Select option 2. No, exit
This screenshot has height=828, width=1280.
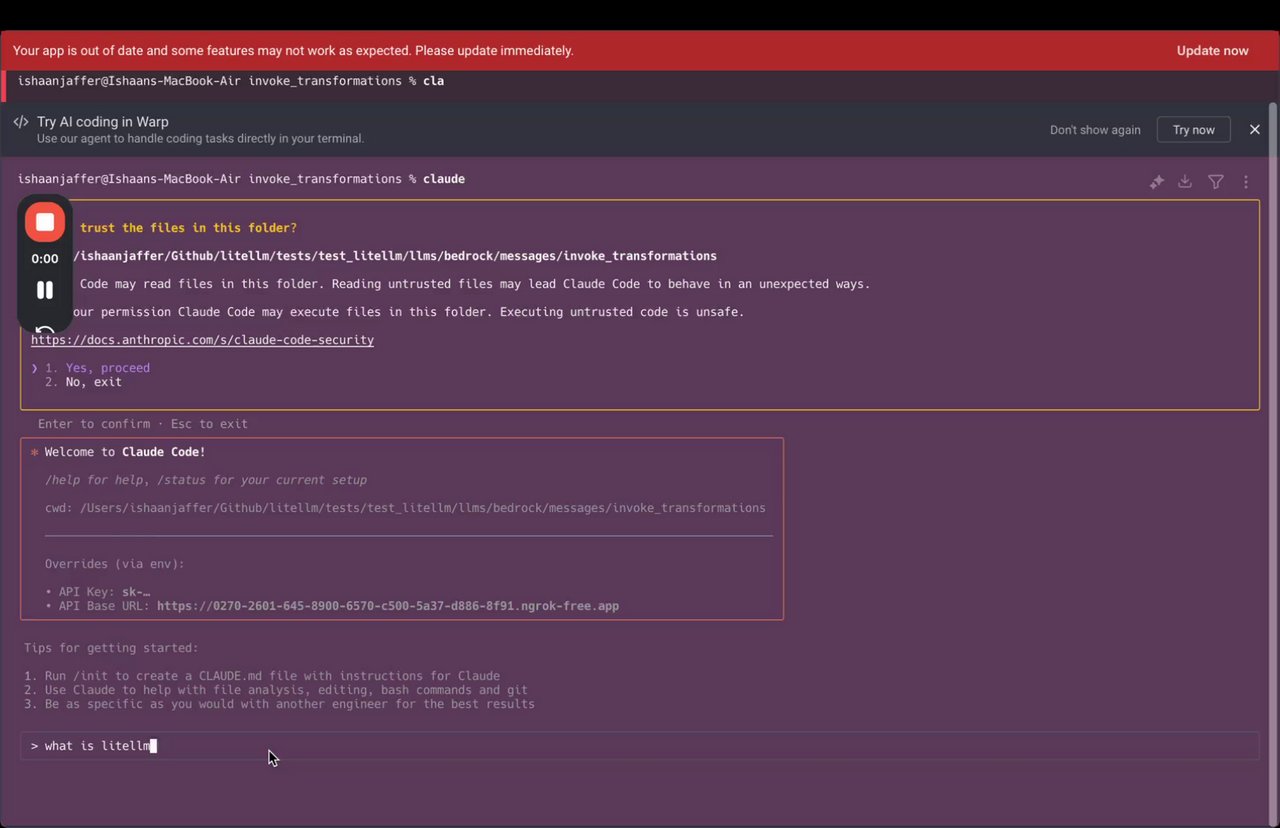pos(84,382)
